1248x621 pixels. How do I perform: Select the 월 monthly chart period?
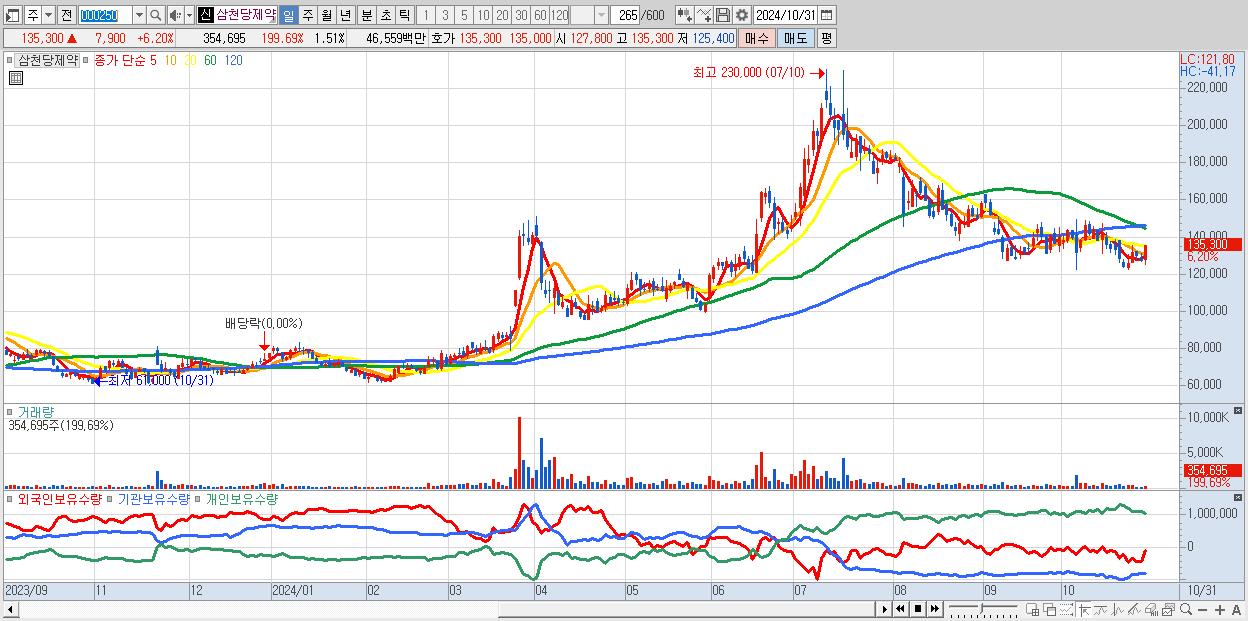click(x=326, y=15)
